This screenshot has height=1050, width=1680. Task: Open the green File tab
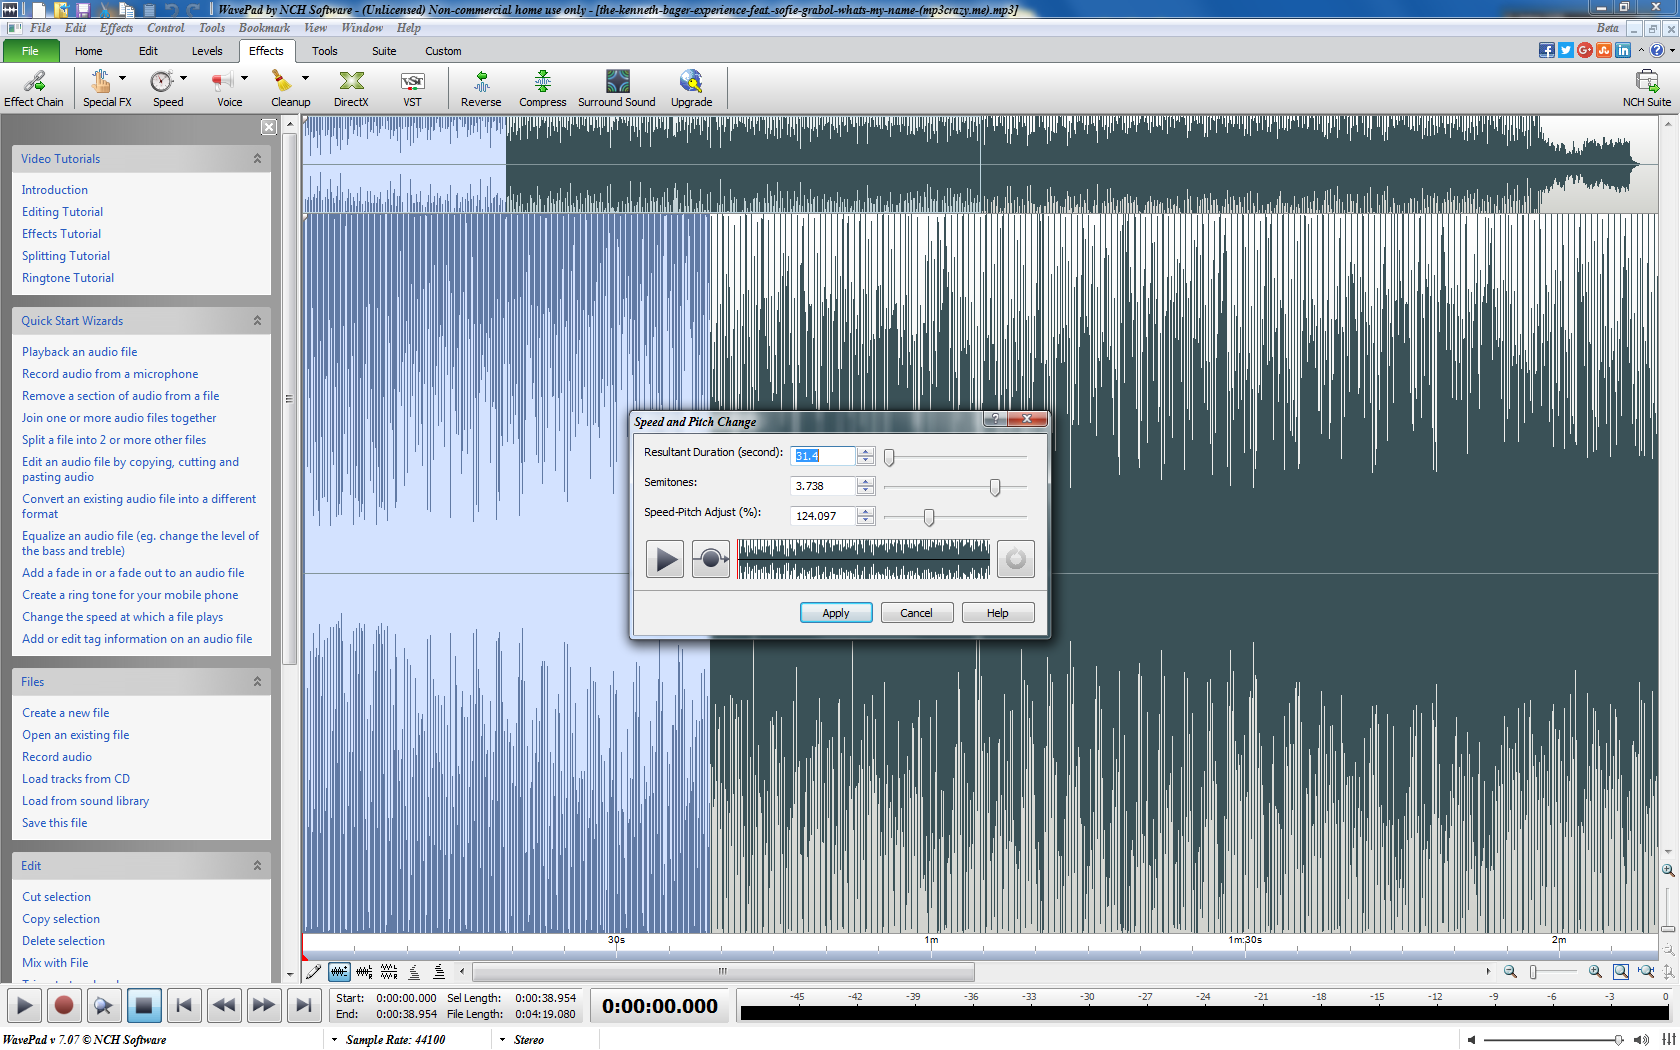[30, 51]
